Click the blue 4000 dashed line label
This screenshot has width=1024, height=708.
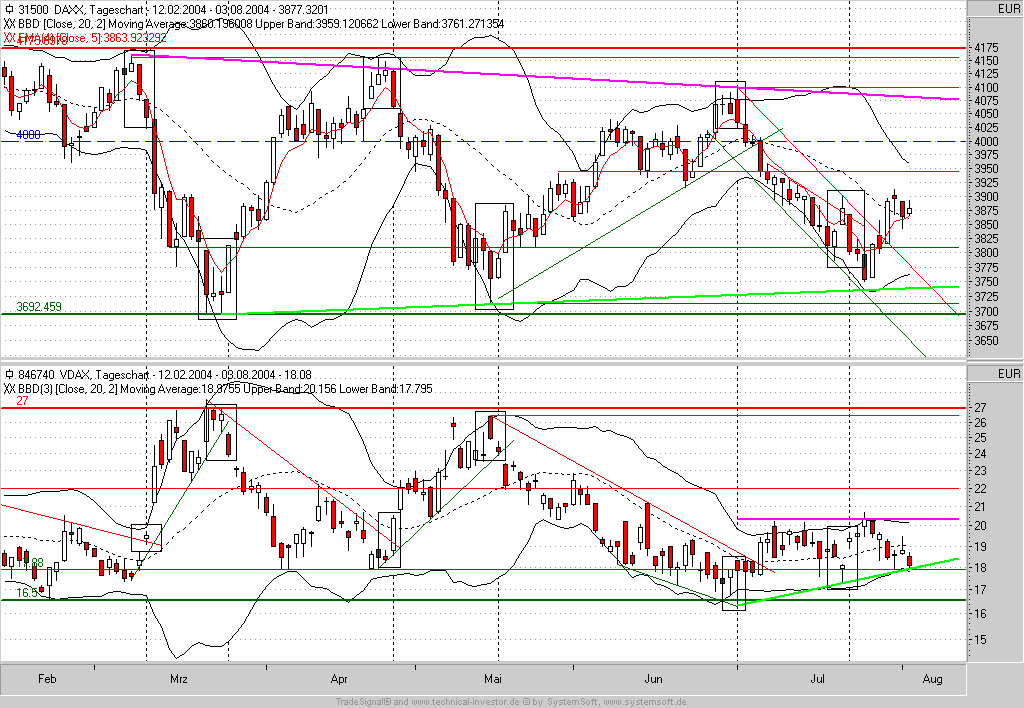click(28, 135)
